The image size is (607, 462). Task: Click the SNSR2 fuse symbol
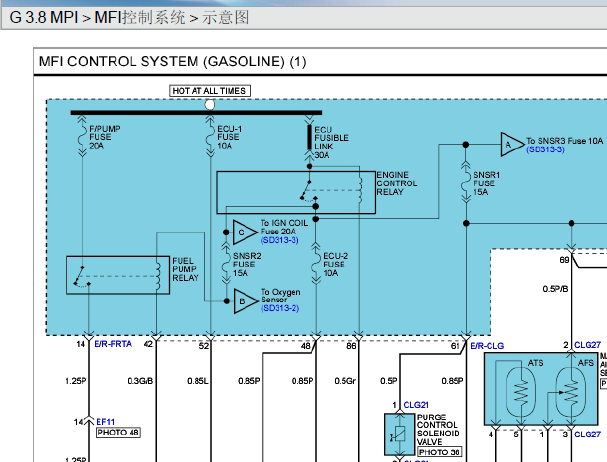[x=226, y=264]
